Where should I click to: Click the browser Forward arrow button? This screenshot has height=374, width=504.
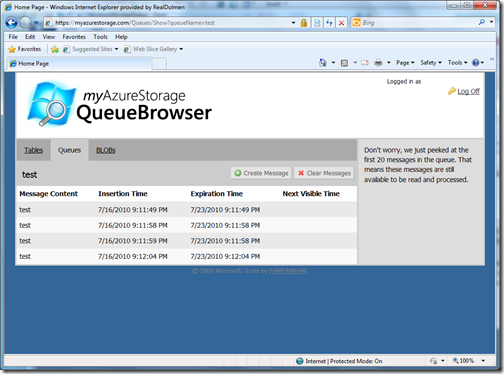coord(25,23)
